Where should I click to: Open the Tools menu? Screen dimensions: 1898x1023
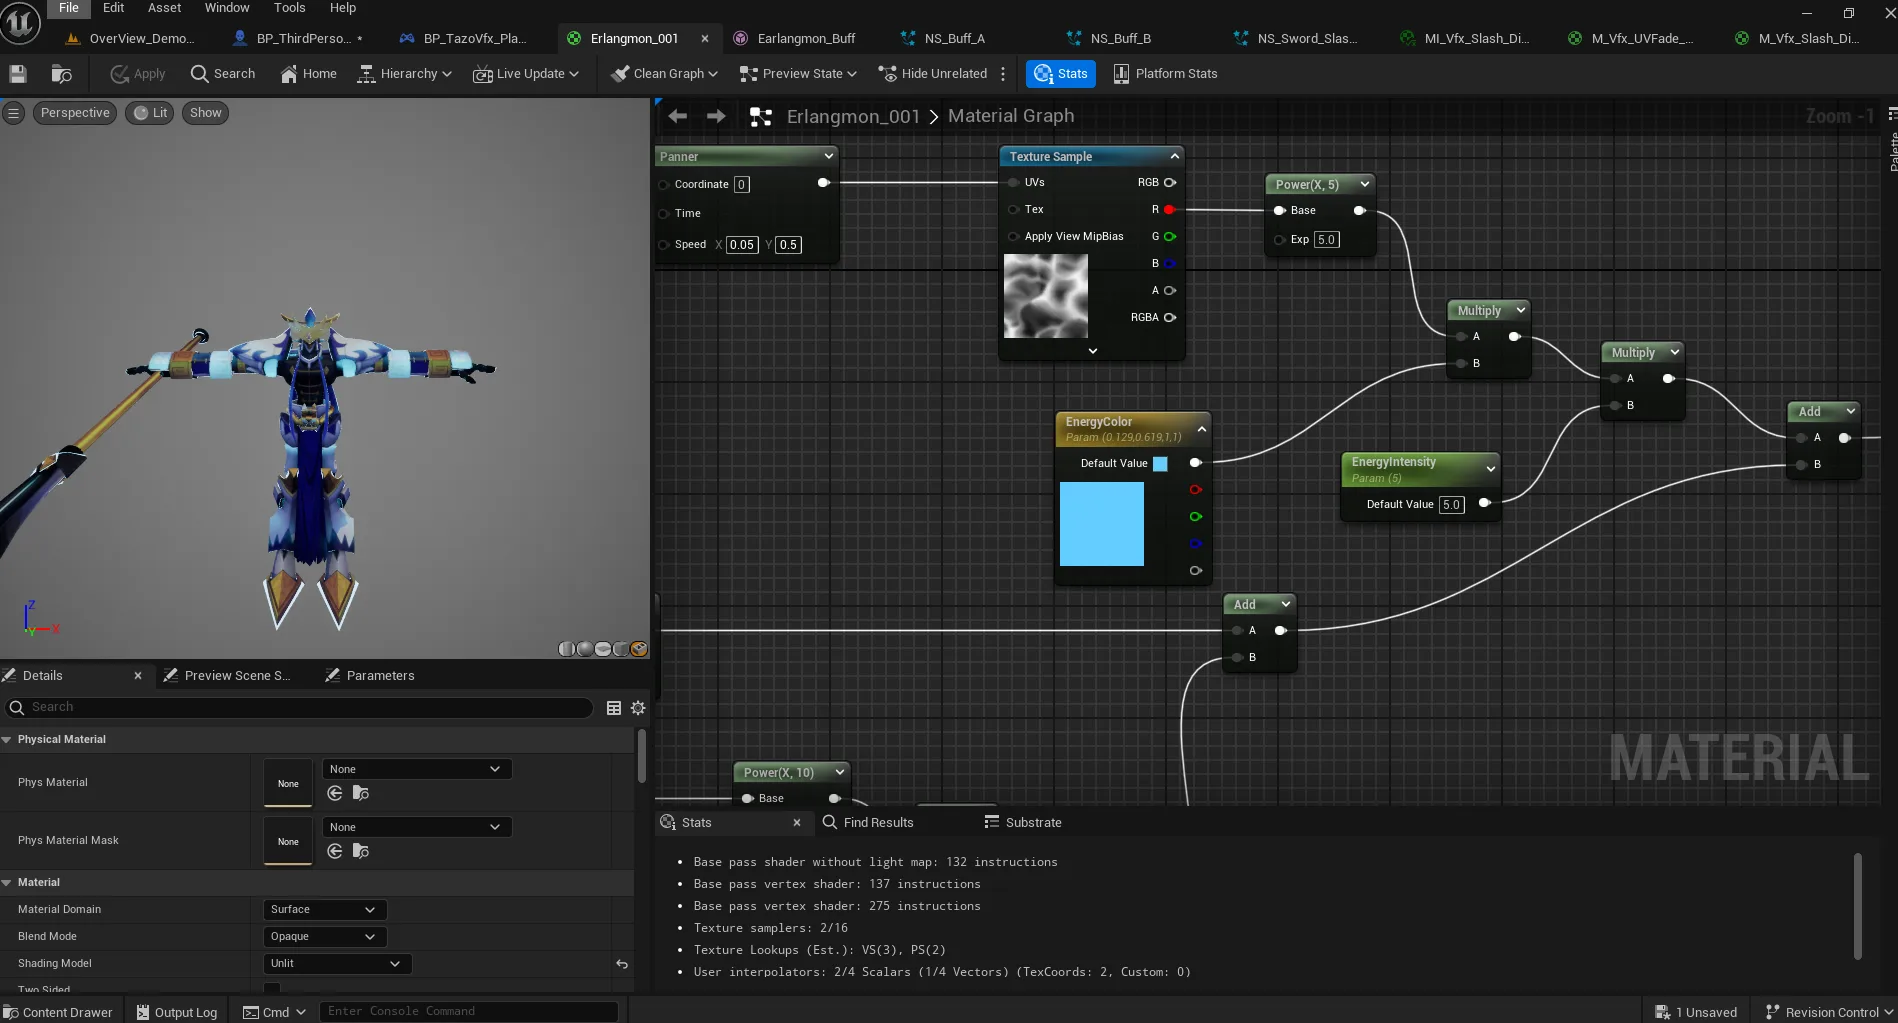click(x=290, y=8)
